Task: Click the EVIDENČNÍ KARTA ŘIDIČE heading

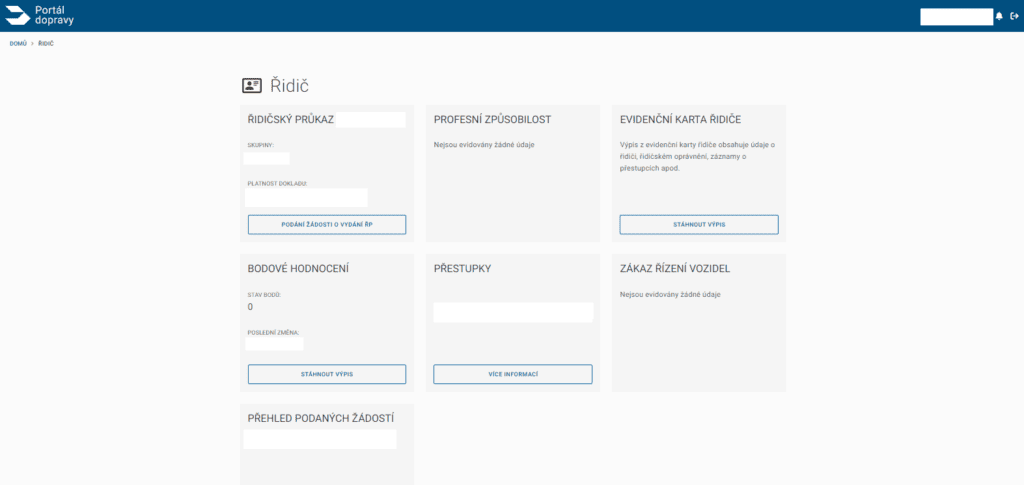Action: pyautogui.click(x=680, y=119)
